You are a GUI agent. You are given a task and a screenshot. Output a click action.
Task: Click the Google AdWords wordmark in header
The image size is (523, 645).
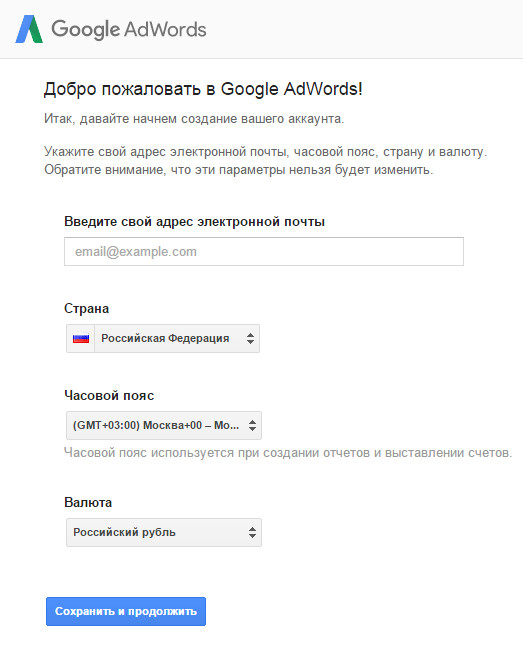pyautogui.click(x=129, y=30)
